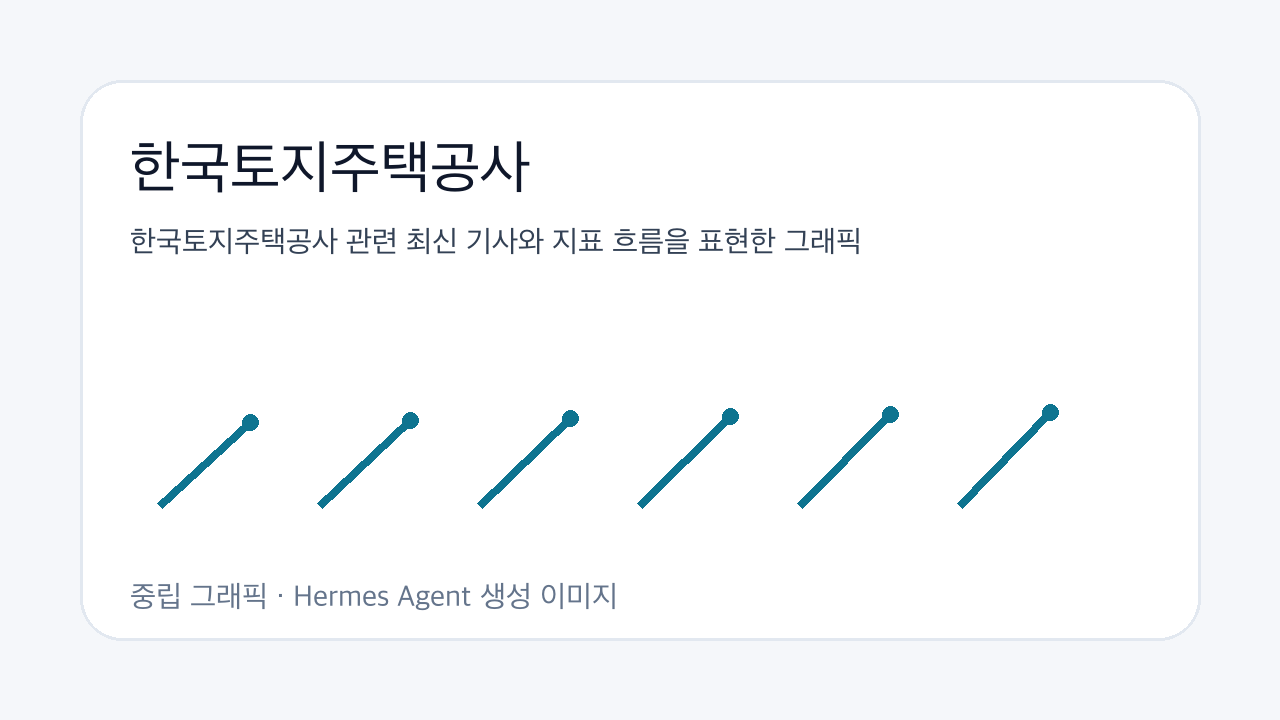Click the fourth trend line's endpoint dot

click(730, 416)
